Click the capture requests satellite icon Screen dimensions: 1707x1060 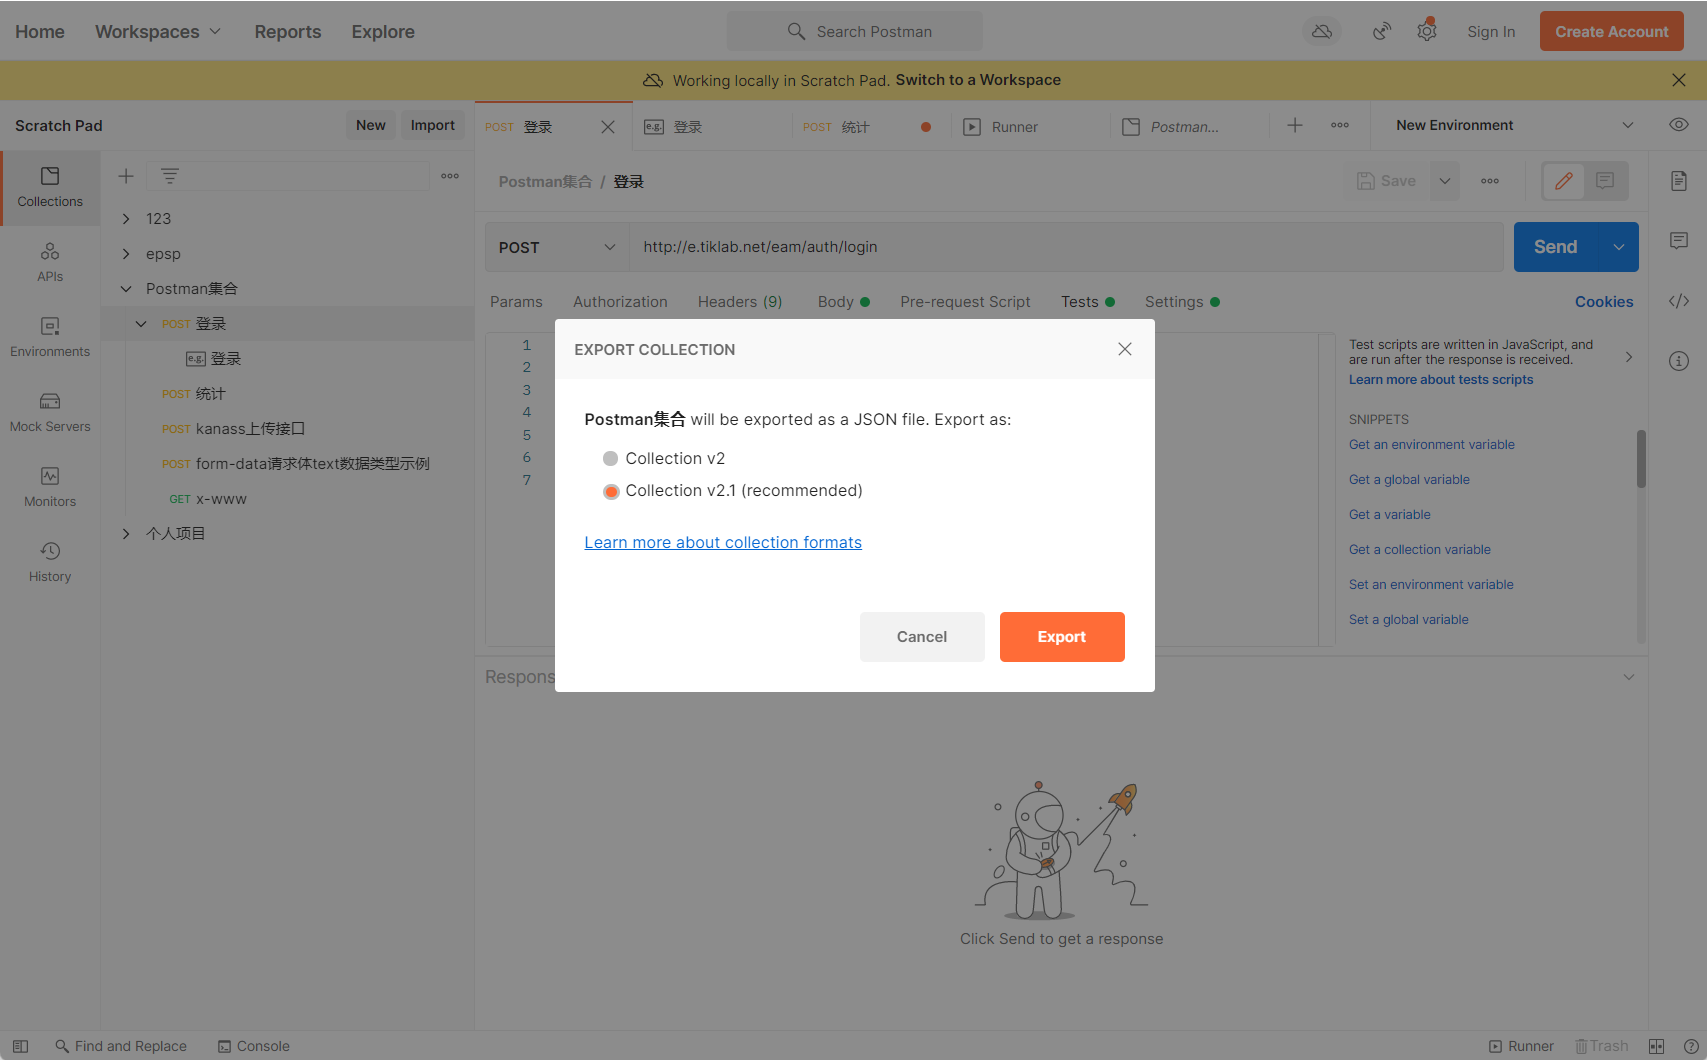(1382, 32)
